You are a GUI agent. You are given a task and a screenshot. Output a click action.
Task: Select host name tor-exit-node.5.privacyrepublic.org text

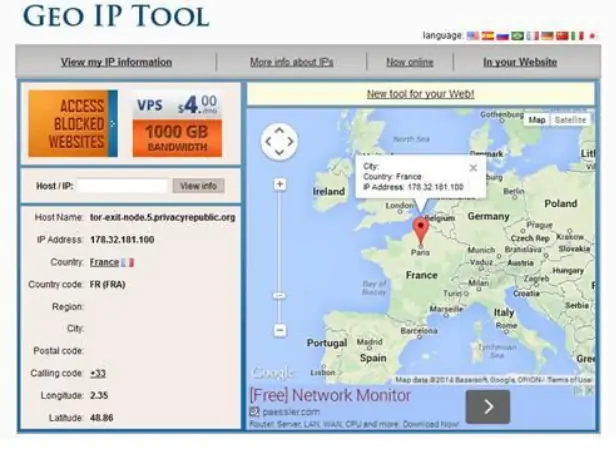(x=163, y=217)
